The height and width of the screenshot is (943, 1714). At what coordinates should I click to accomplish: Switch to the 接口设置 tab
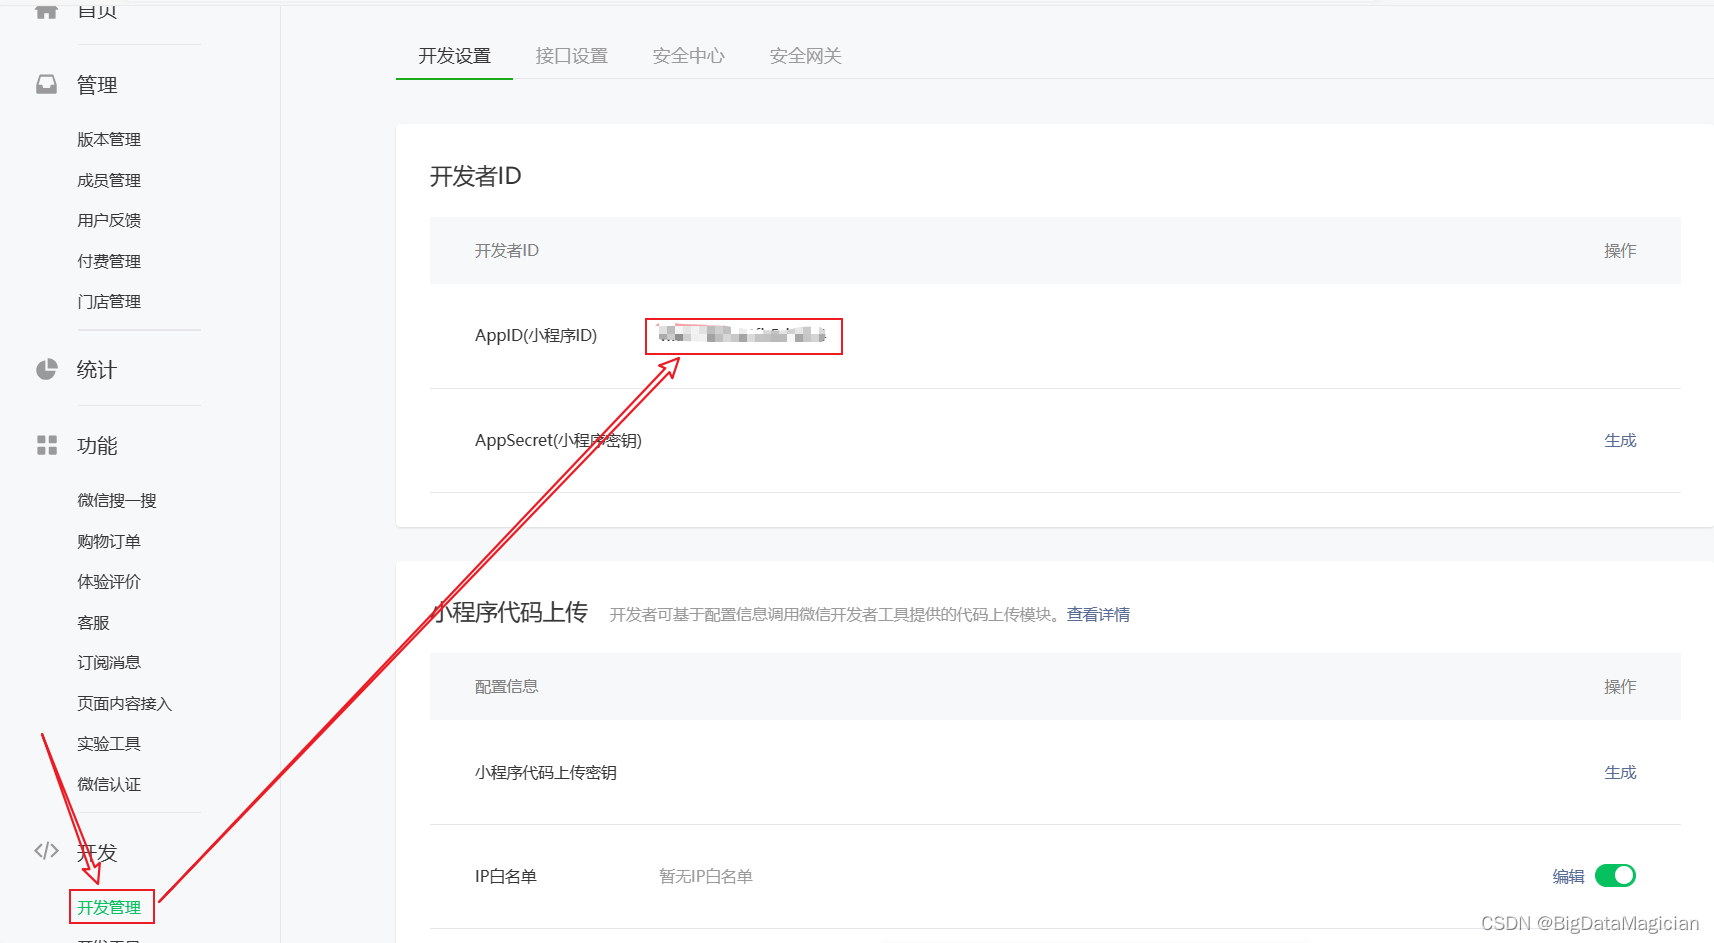click(x=572, y=56)
